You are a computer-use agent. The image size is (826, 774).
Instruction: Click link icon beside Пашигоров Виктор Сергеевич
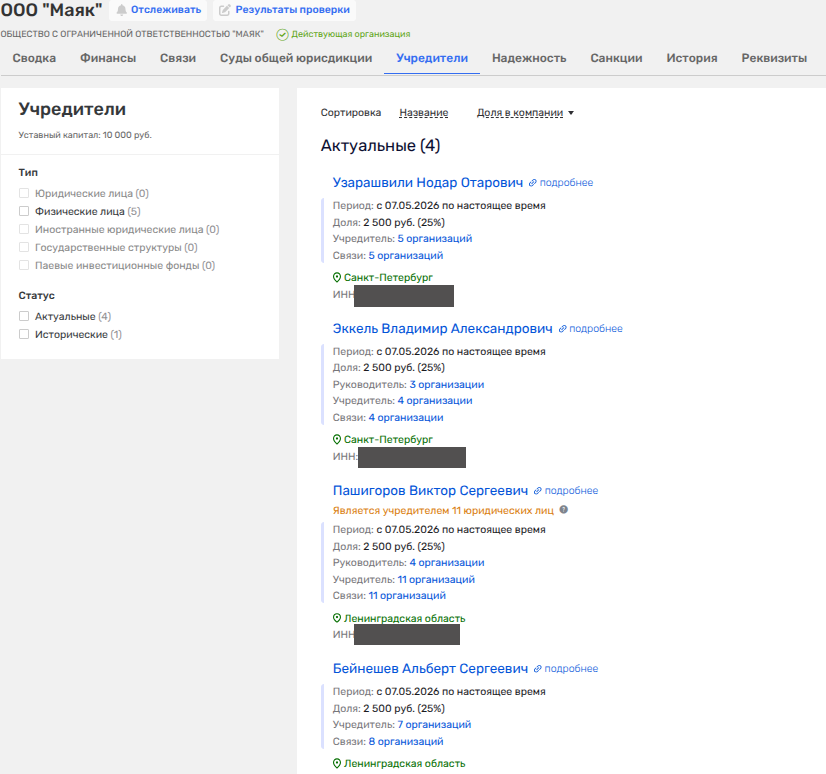coord(537,491)
